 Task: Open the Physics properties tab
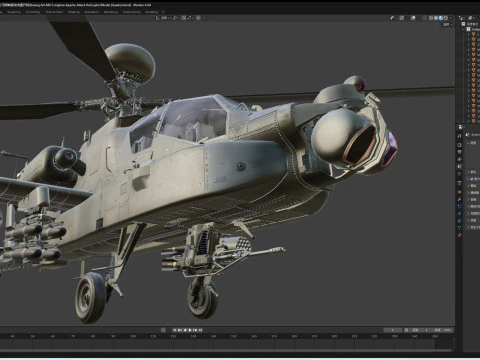point(459,213)
